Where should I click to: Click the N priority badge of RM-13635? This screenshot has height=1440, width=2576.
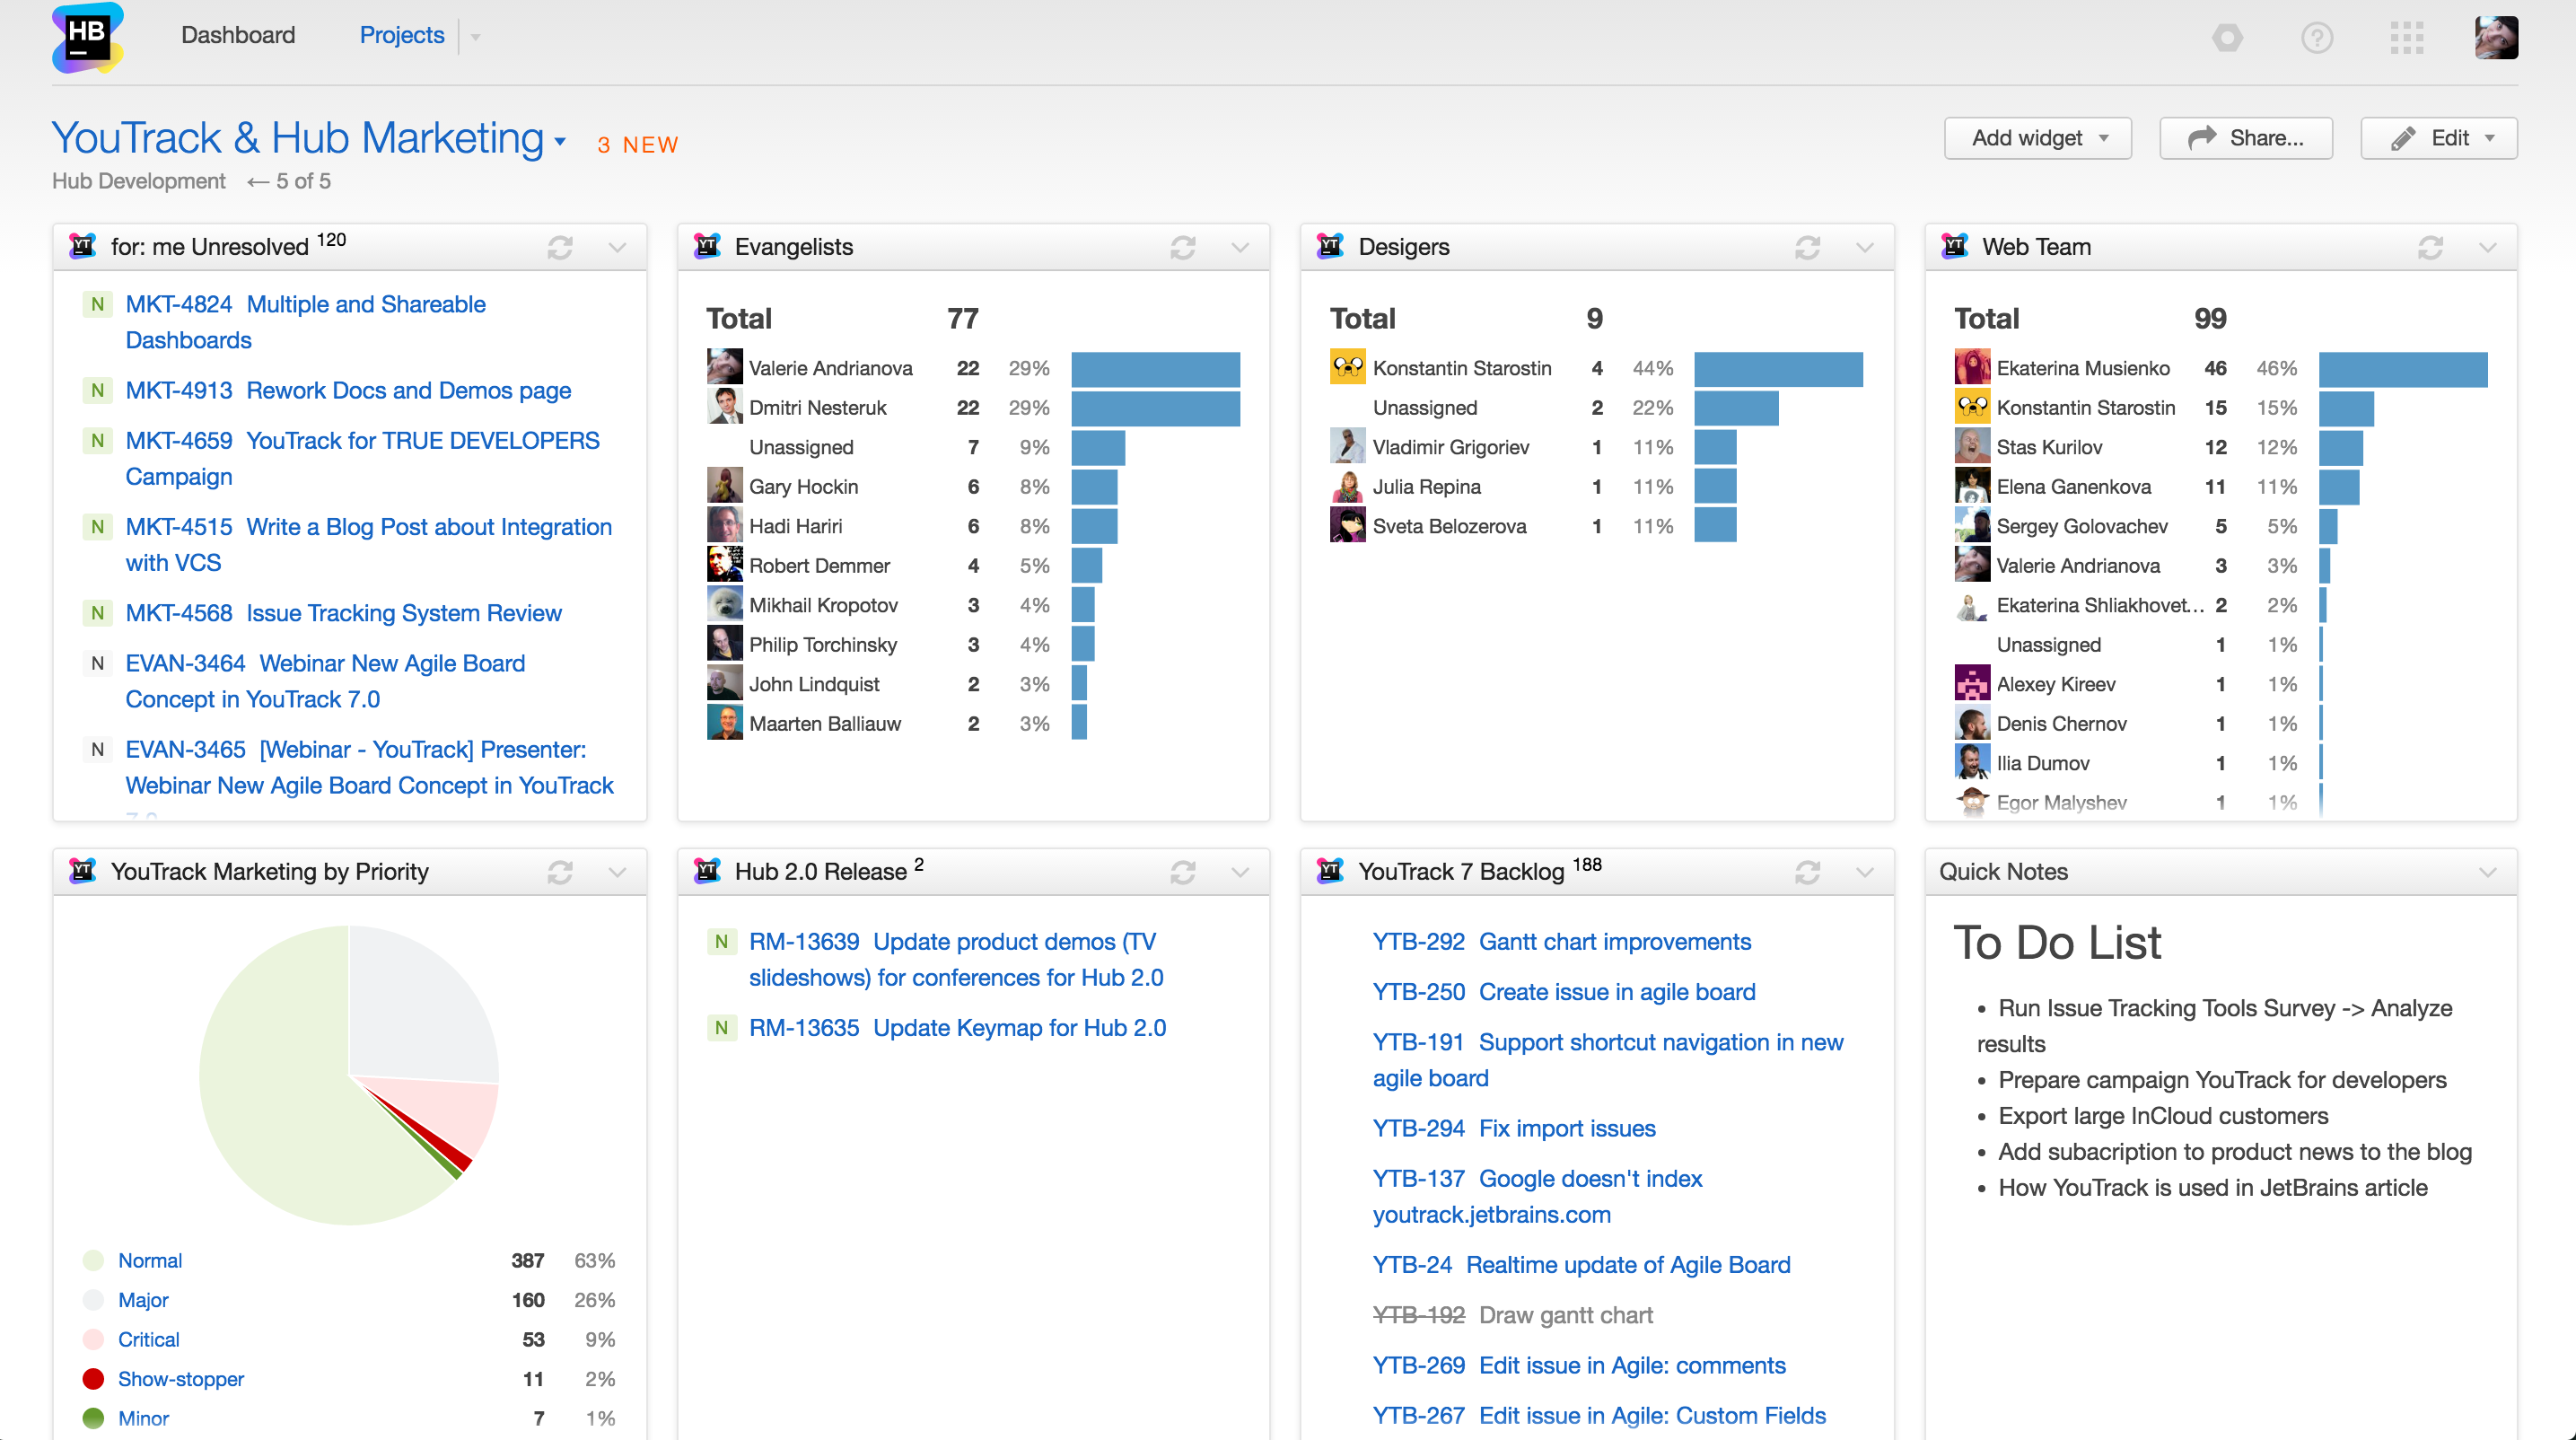721,1027
